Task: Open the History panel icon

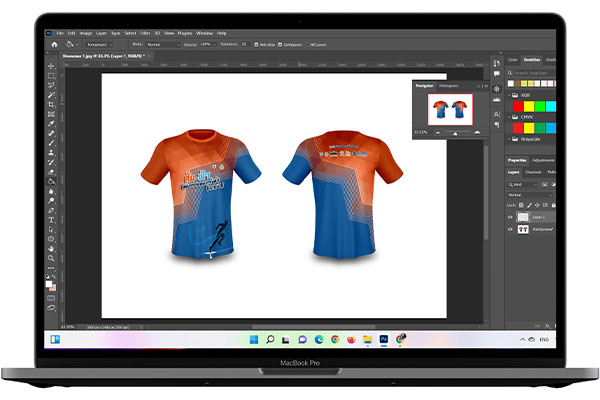Action: click(496, 63)
